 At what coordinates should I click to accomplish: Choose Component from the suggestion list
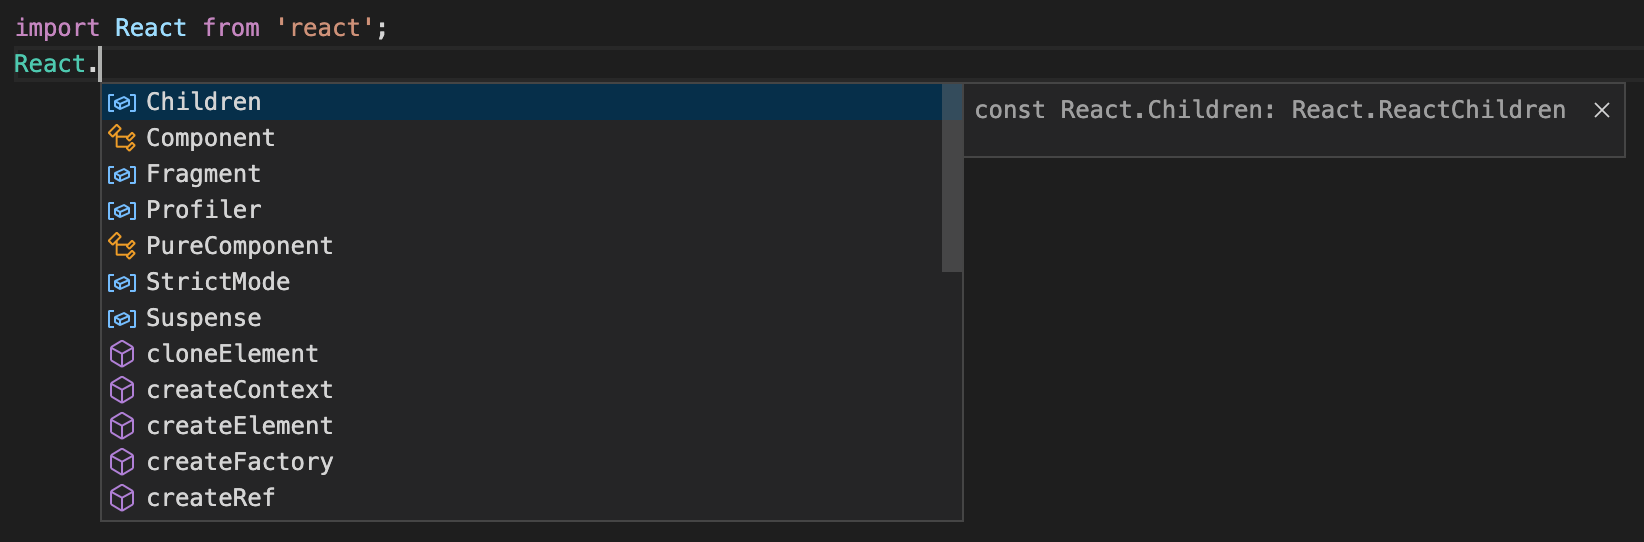point(210,138)
